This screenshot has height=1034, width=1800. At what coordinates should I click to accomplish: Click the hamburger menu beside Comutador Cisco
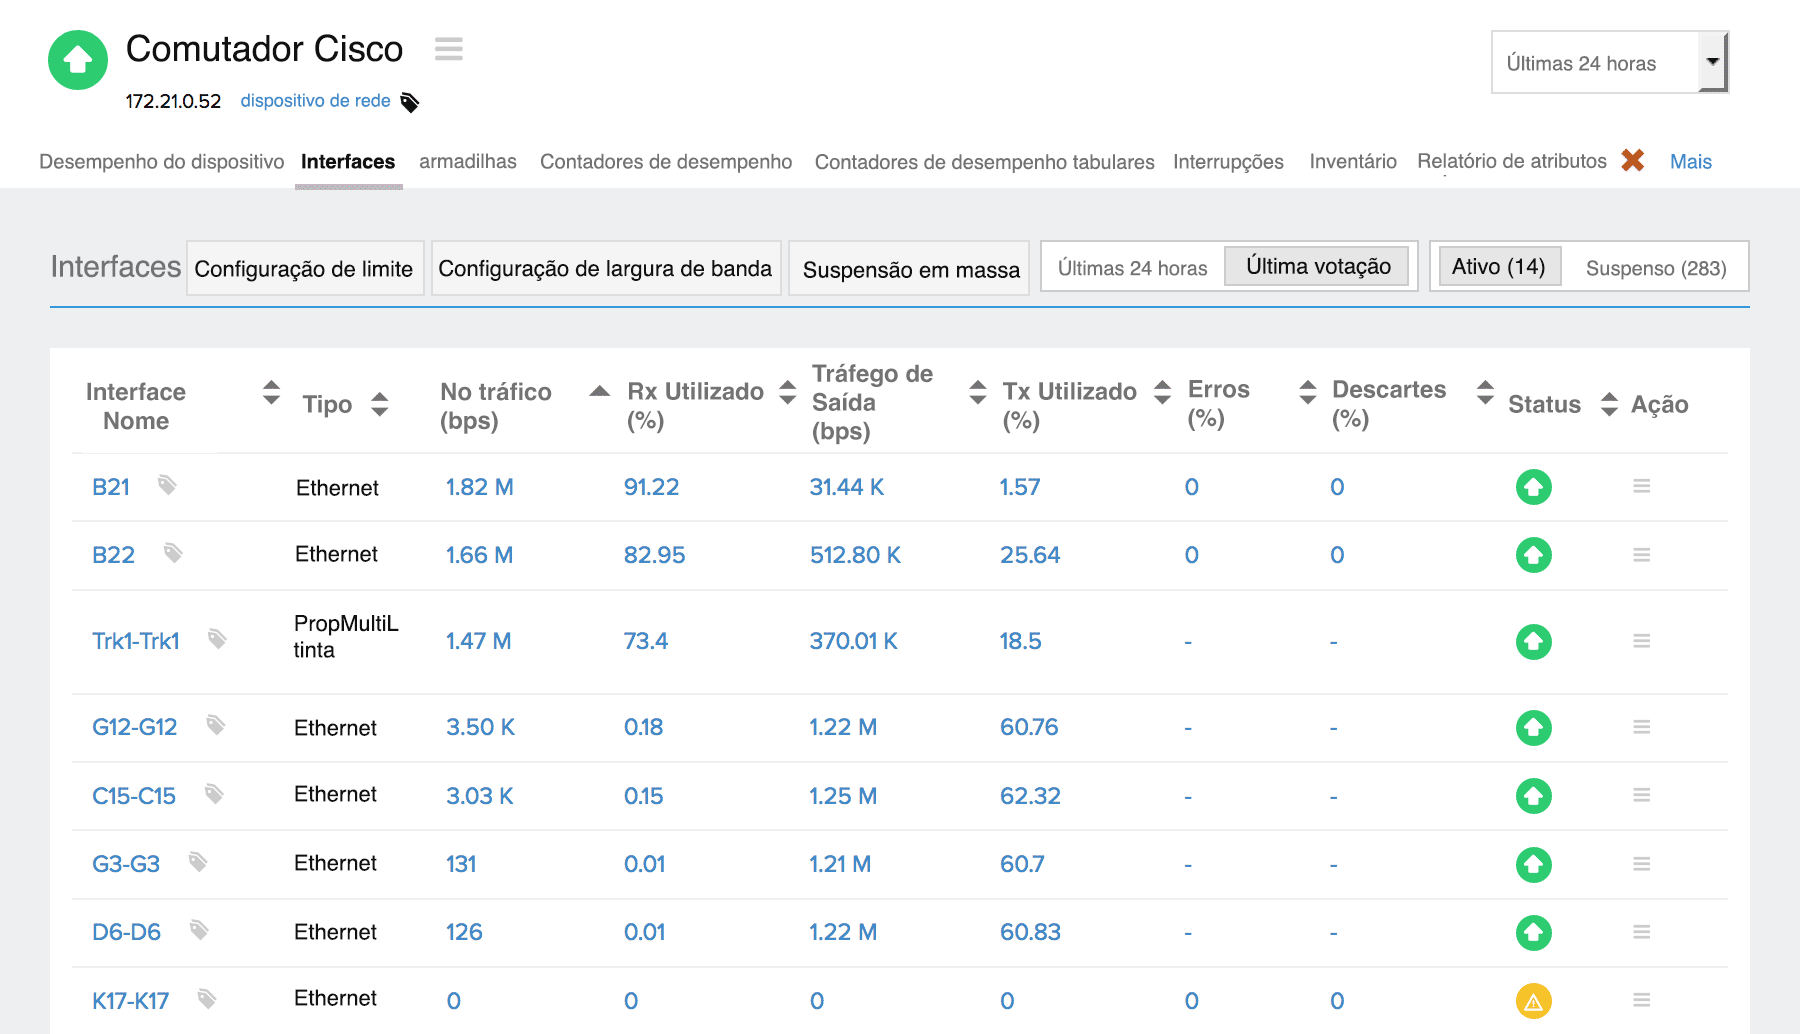(x=448, y=49)
